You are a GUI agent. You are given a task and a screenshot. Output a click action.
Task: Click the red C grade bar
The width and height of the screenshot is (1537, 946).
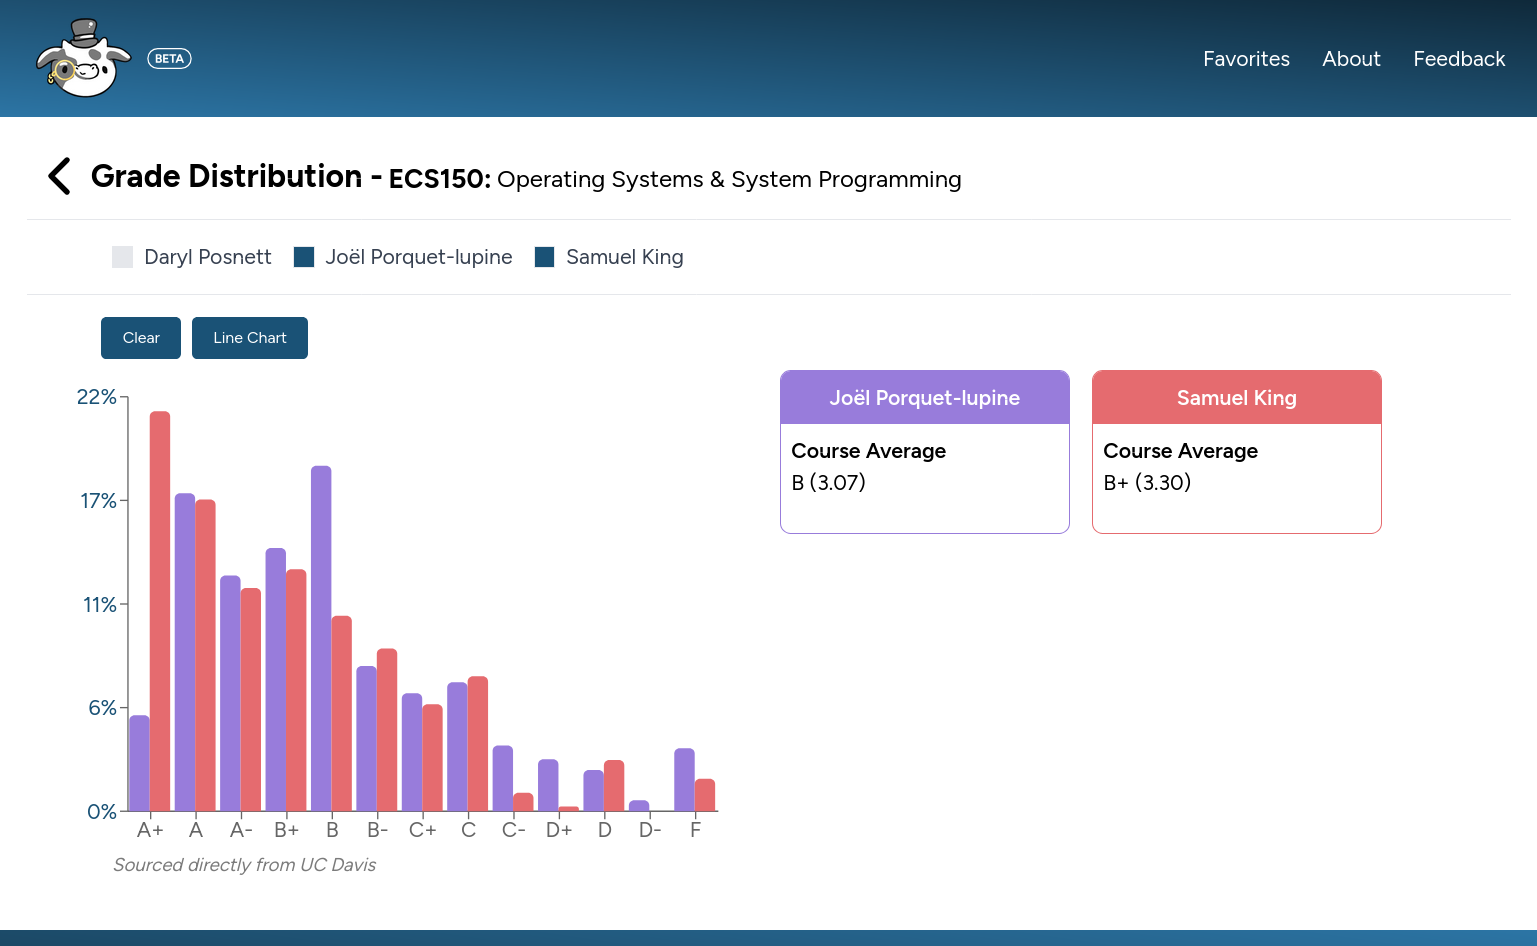click(478, 743)
